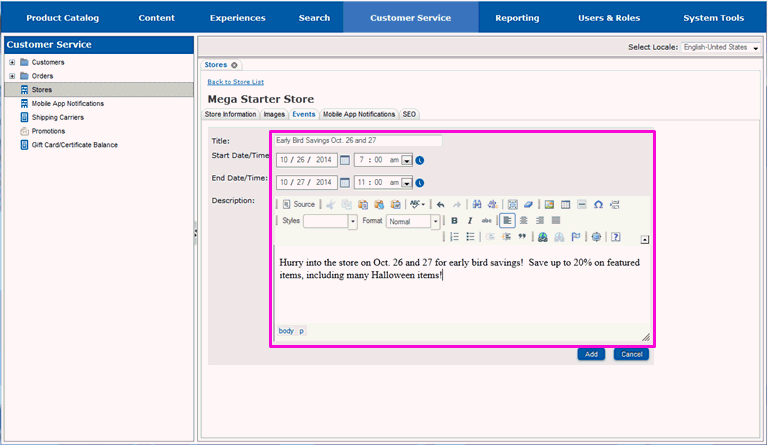768x445 pixels.
Task: Select Center alignment
Action: tap(524, 221)
